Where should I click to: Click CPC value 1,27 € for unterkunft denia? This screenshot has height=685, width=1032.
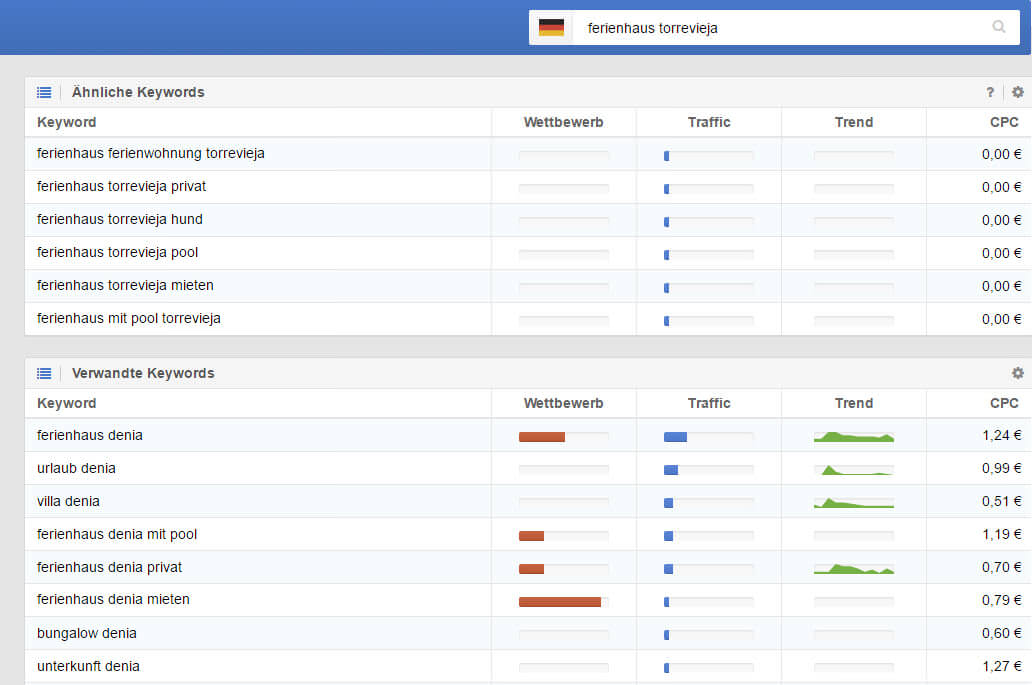pos(1002,666)
